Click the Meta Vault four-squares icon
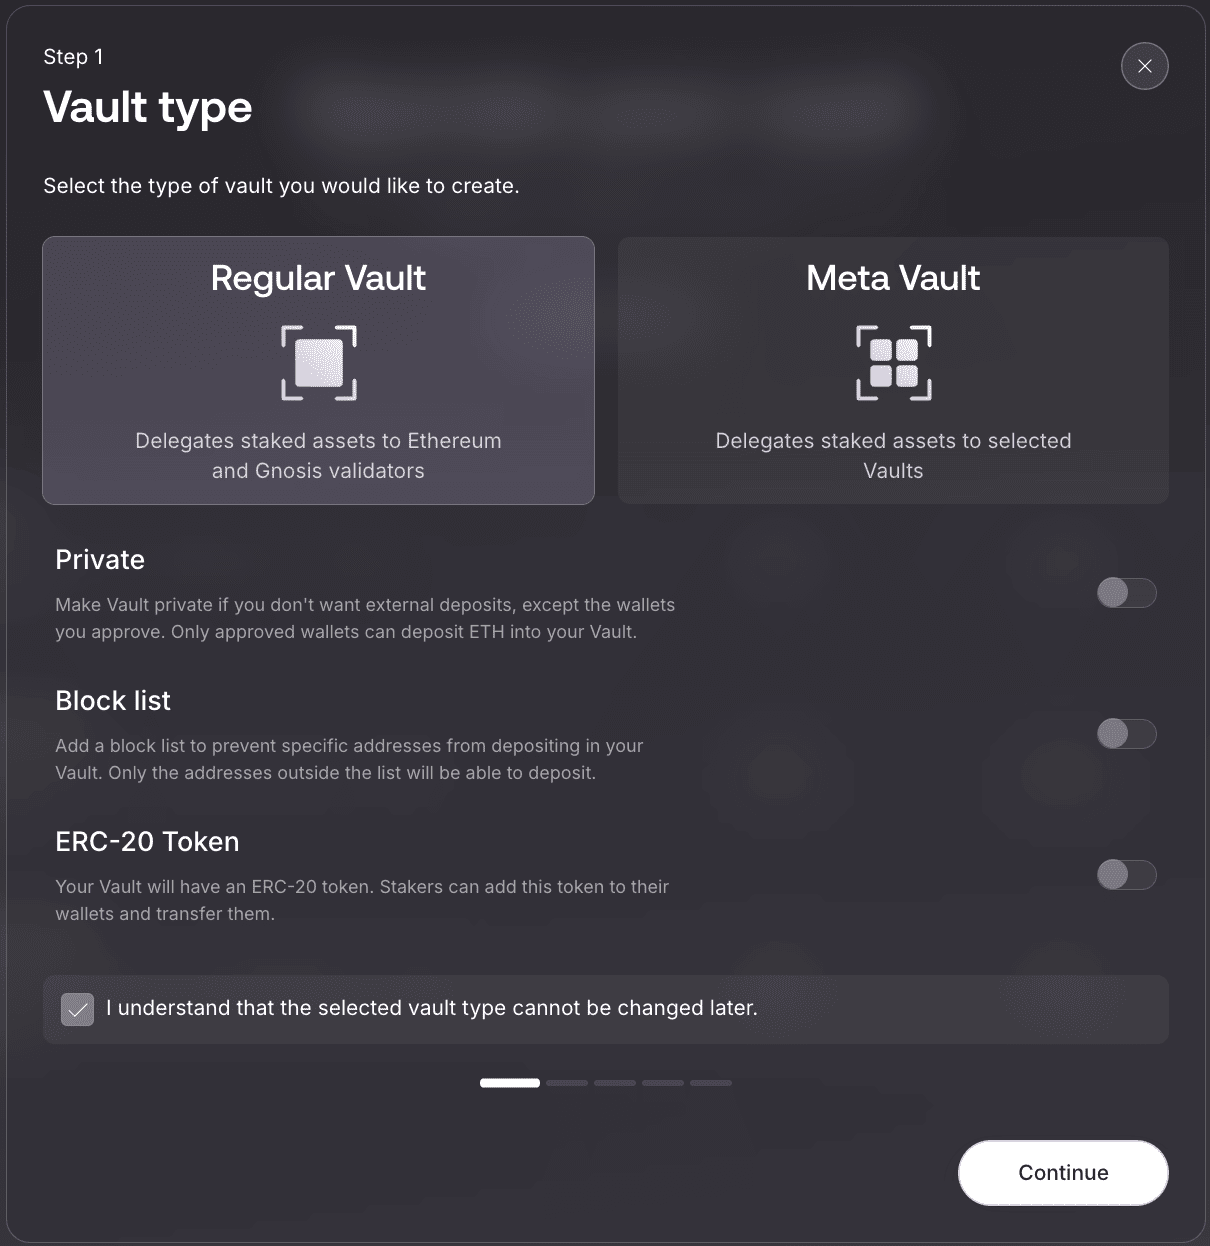The height and width of the screenshot is (1246, 1210). pos(893,363)
